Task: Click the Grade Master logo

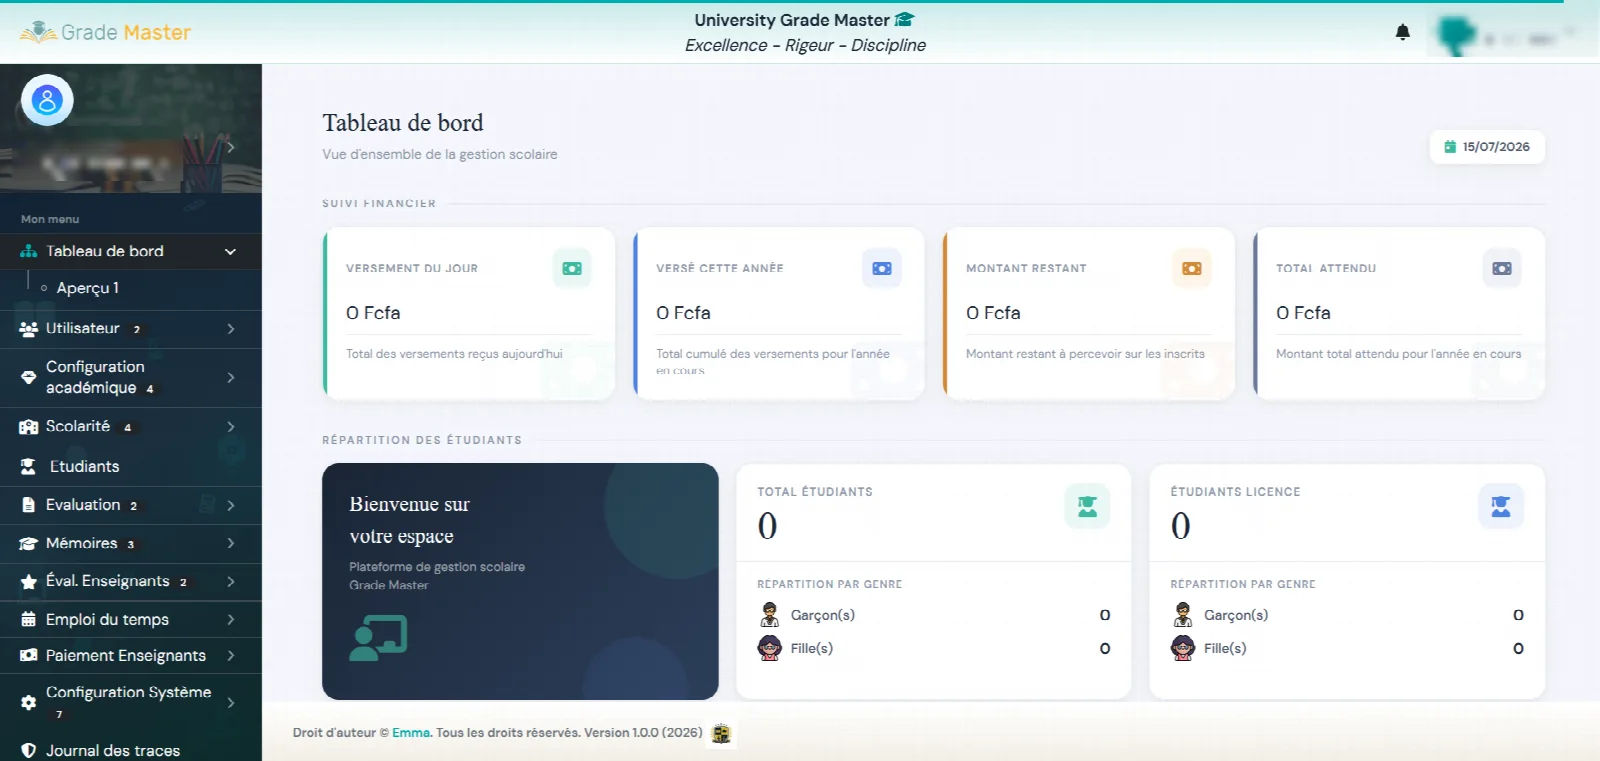Action: tap(105, 32)
